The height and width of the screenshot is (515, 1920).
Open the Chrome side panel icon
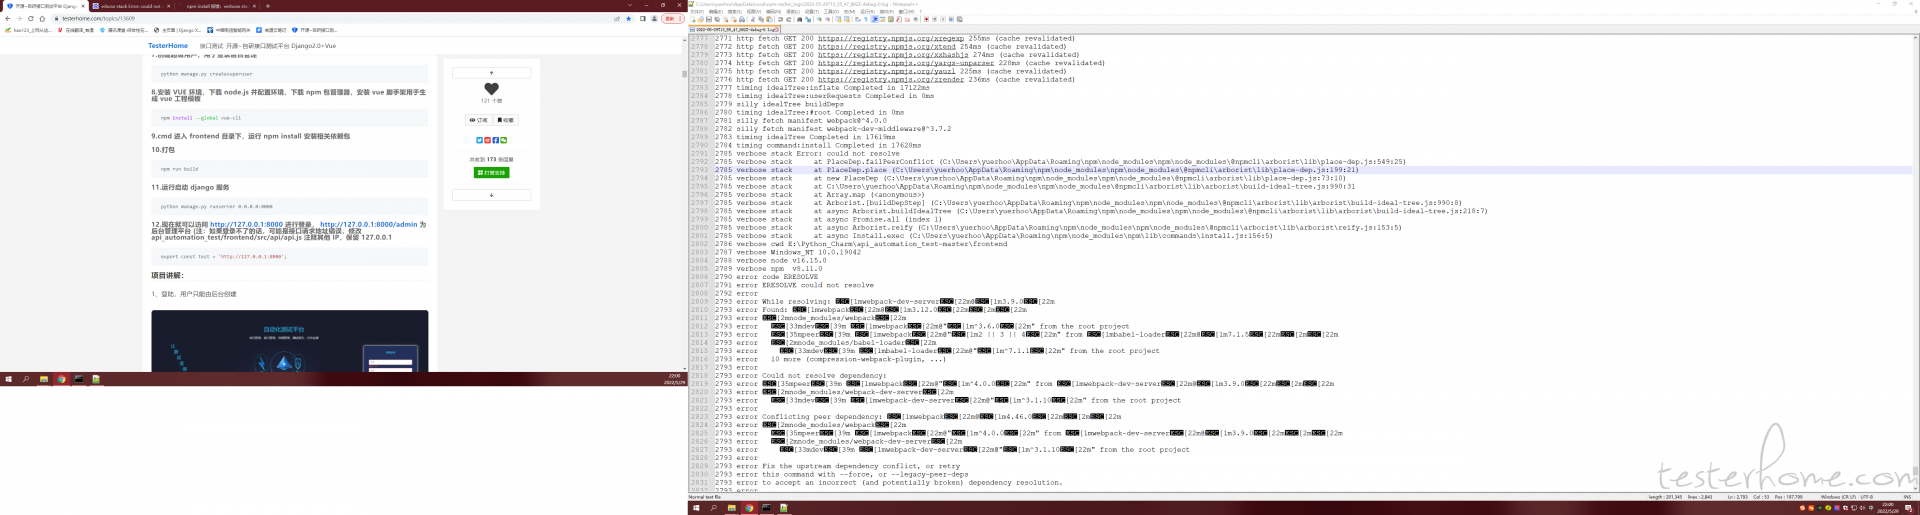[643, 18]
